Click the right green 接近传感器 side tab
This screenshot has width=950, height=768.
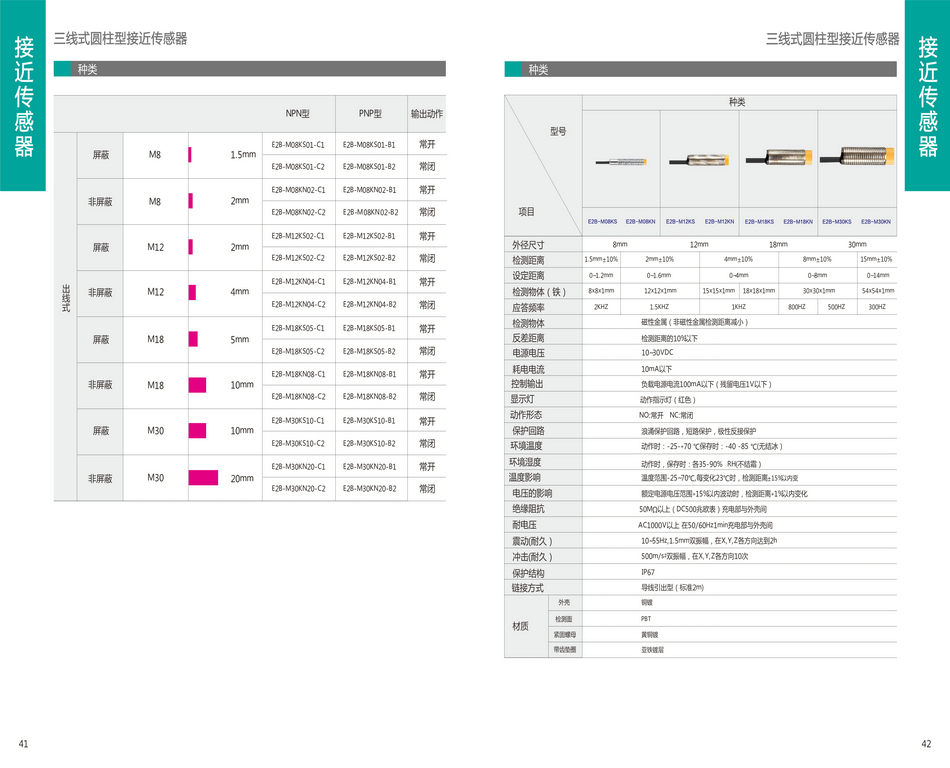coord(927,95)
